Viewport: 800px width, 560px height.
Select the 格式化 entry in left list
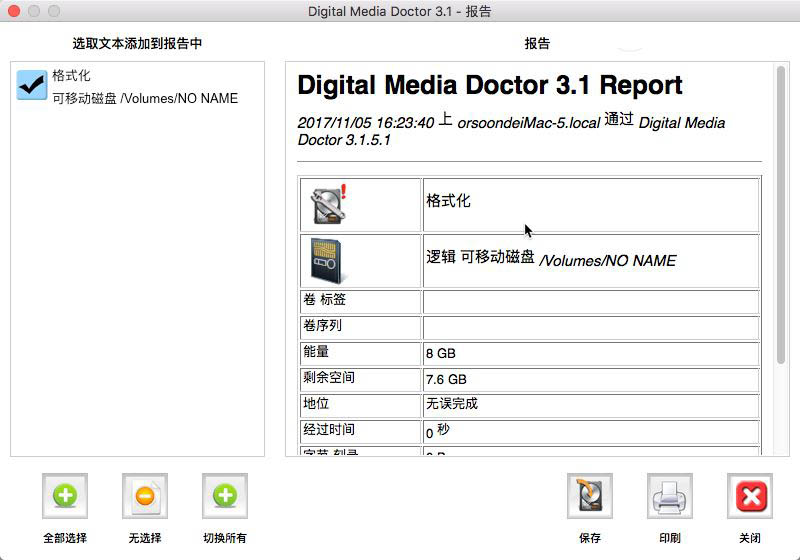(71, 75)
